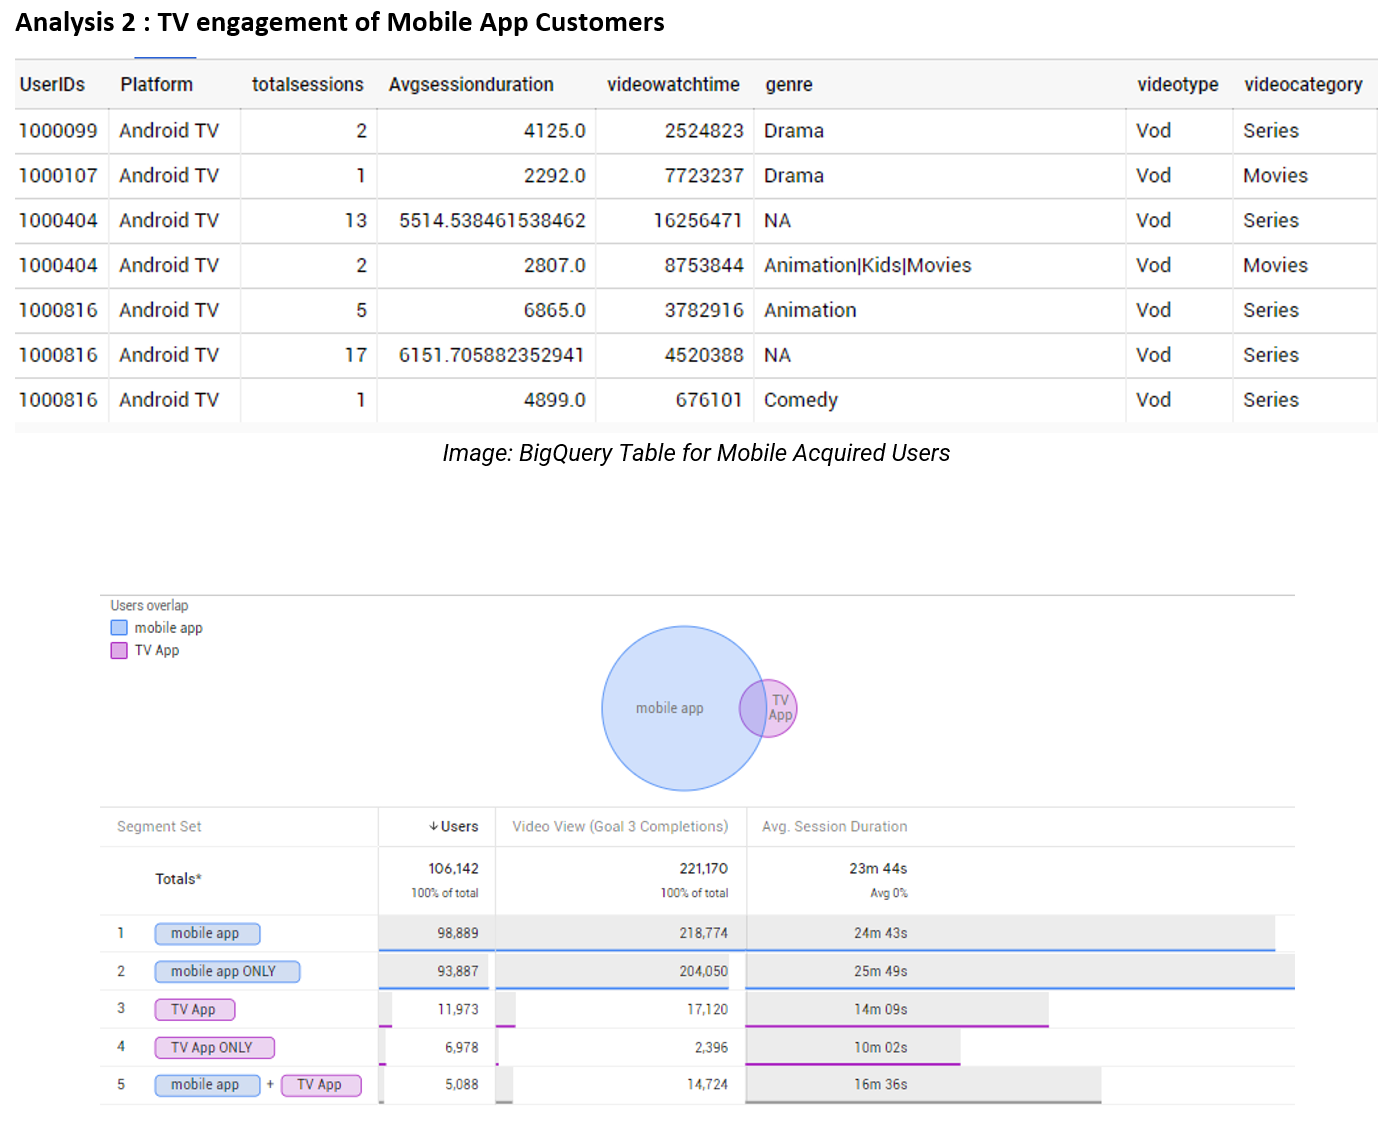The width and height of the screenshot is (1392, 1138).
Task: Click the TV App segment chip in row 3
Action: [195, 1010]
